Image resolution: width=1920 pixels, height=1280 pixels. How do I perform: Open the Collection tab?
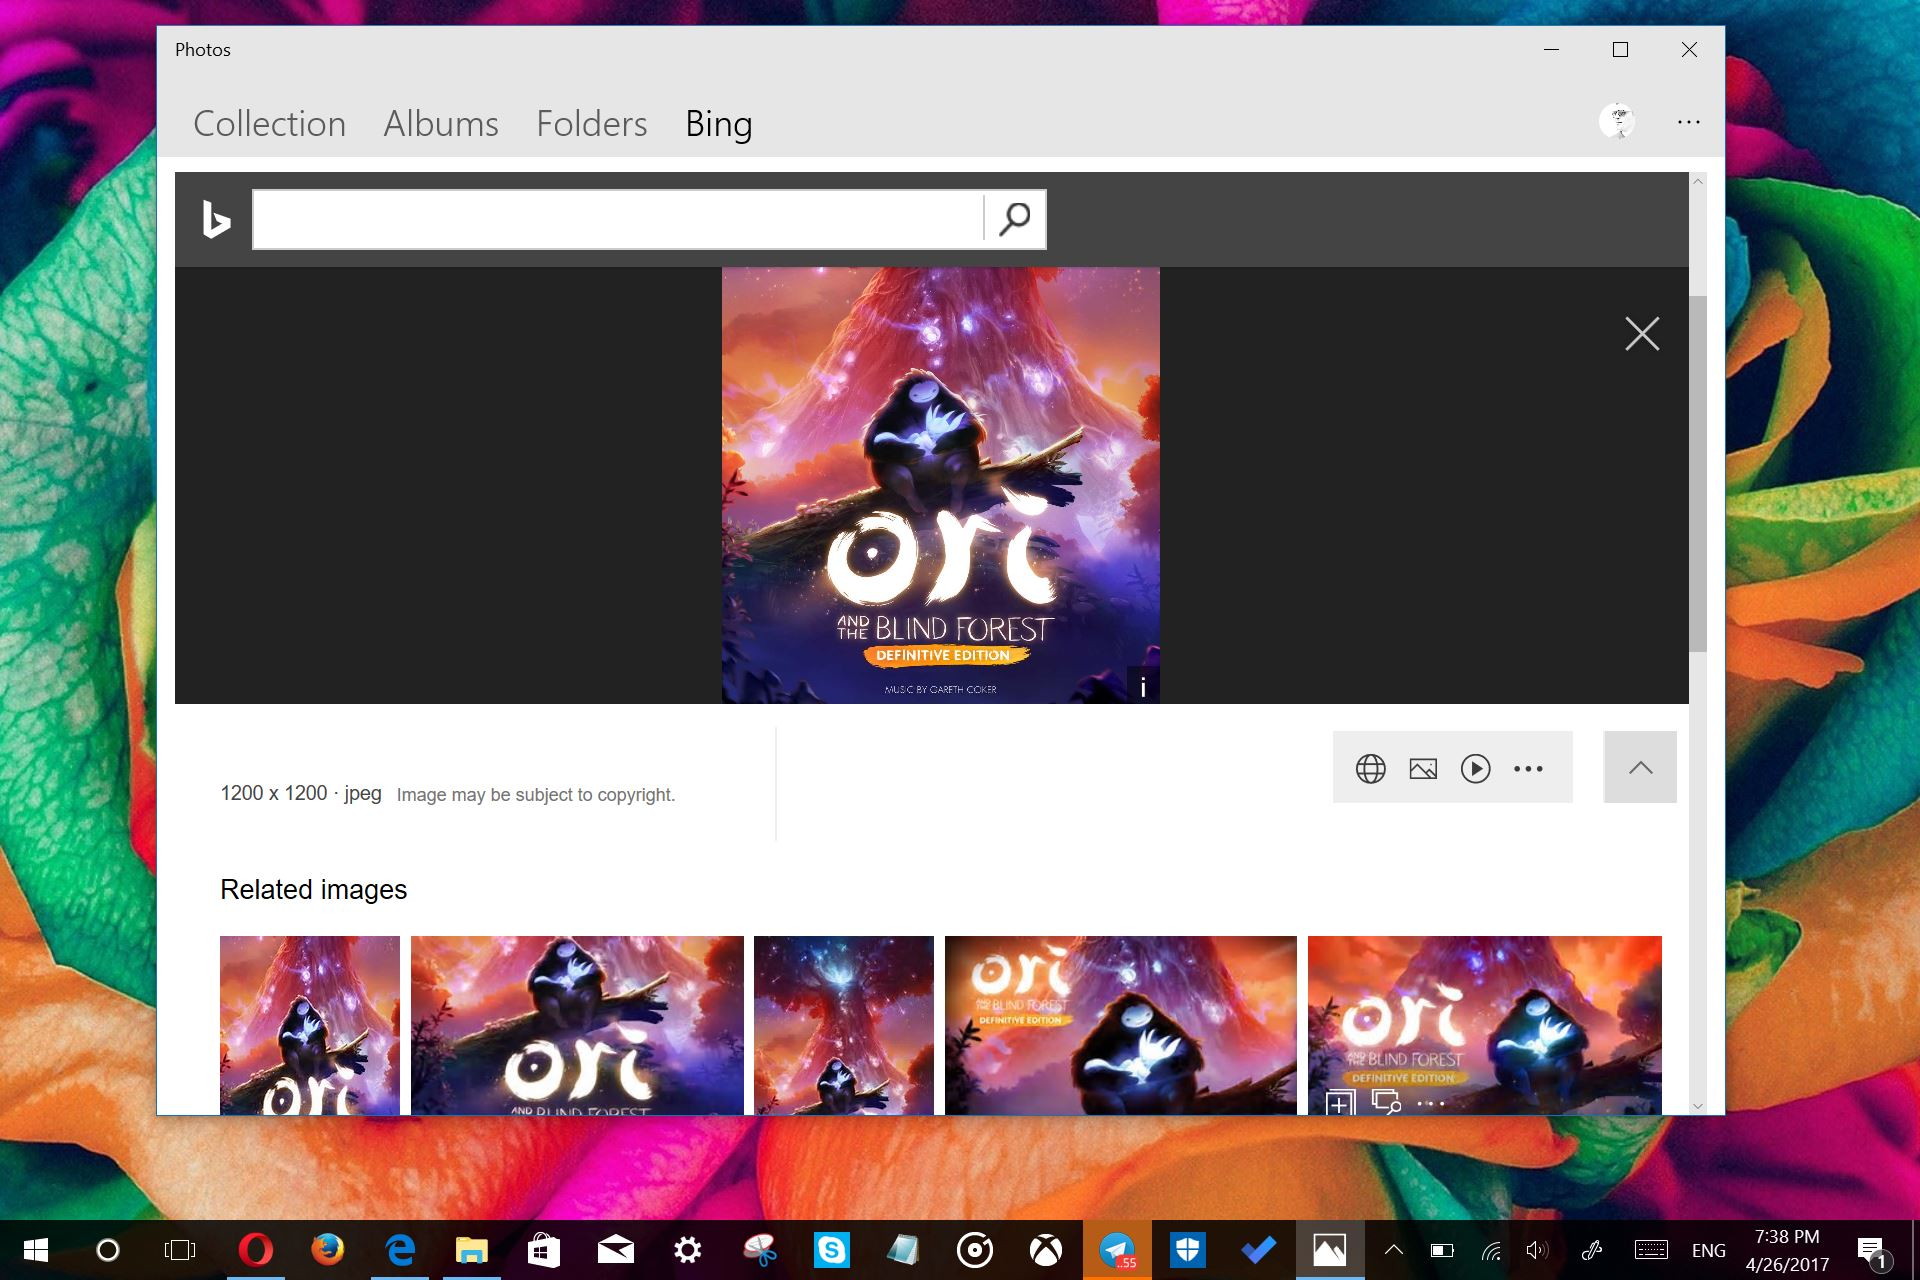pyautogui.click(x=269, y=124)
